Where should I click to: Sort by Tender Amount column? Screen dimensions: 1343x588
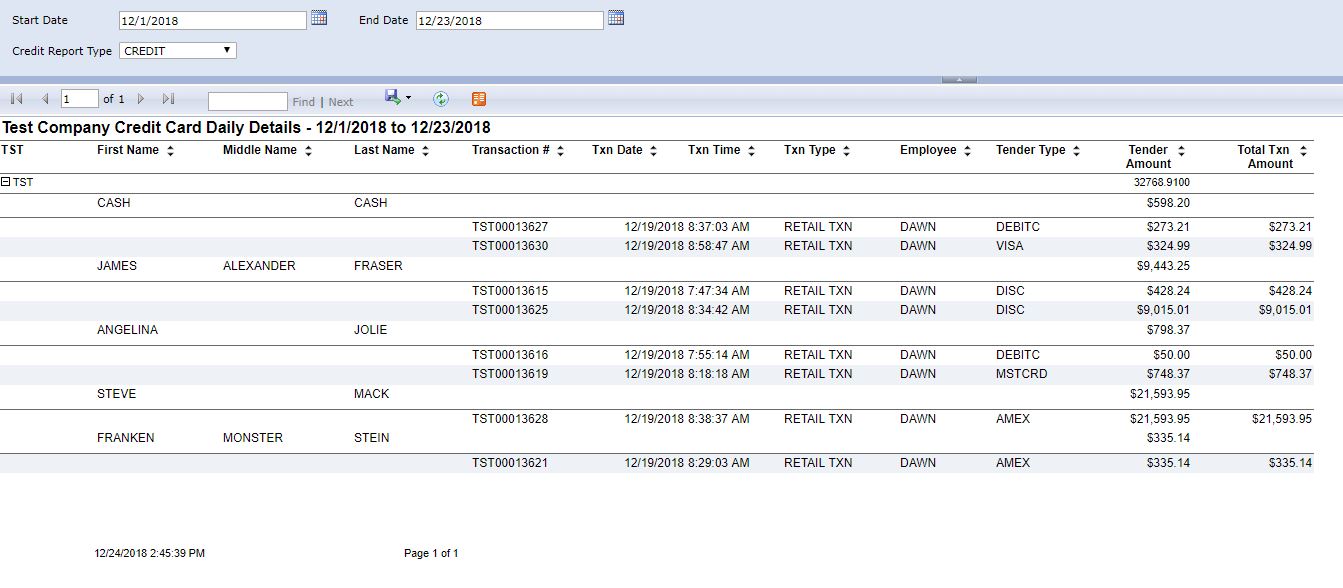point(1181,151)
